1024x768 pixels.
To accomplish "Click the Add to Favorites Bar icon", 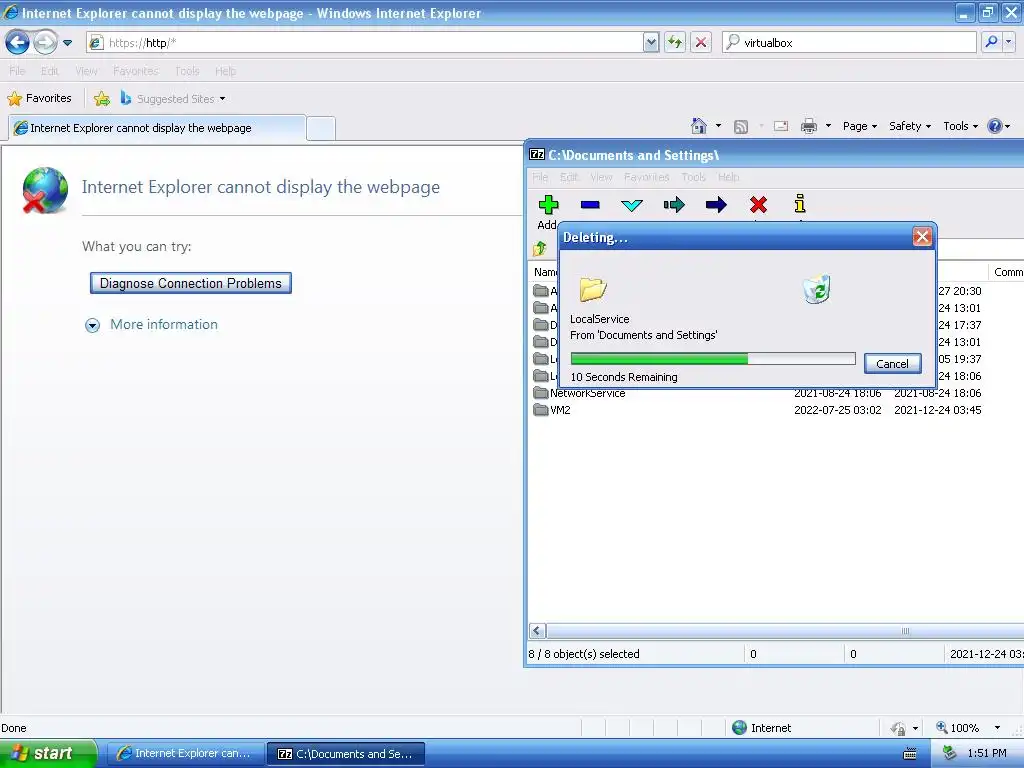I will click(x=101, y=99).
